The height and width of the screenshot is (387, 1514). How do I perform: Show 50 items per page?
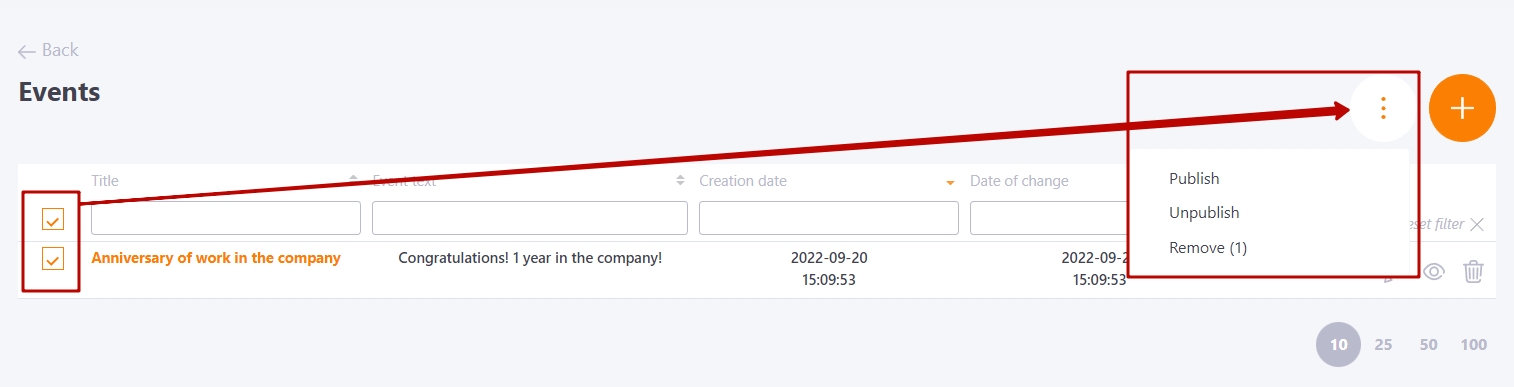[1428, 344]
